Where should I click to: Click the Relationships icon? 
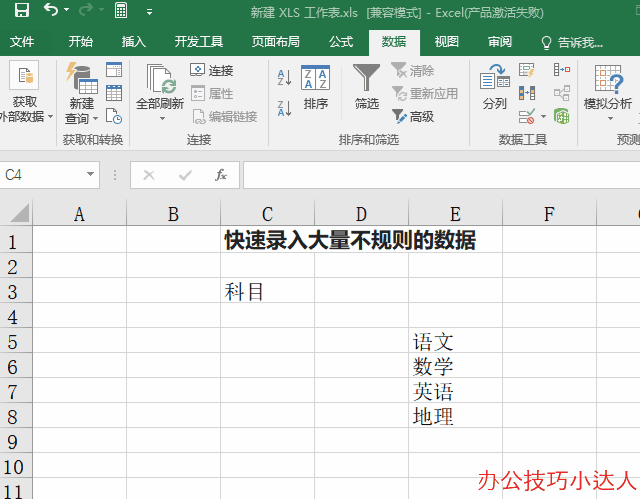pyautogui.click(x=562, y=93)
